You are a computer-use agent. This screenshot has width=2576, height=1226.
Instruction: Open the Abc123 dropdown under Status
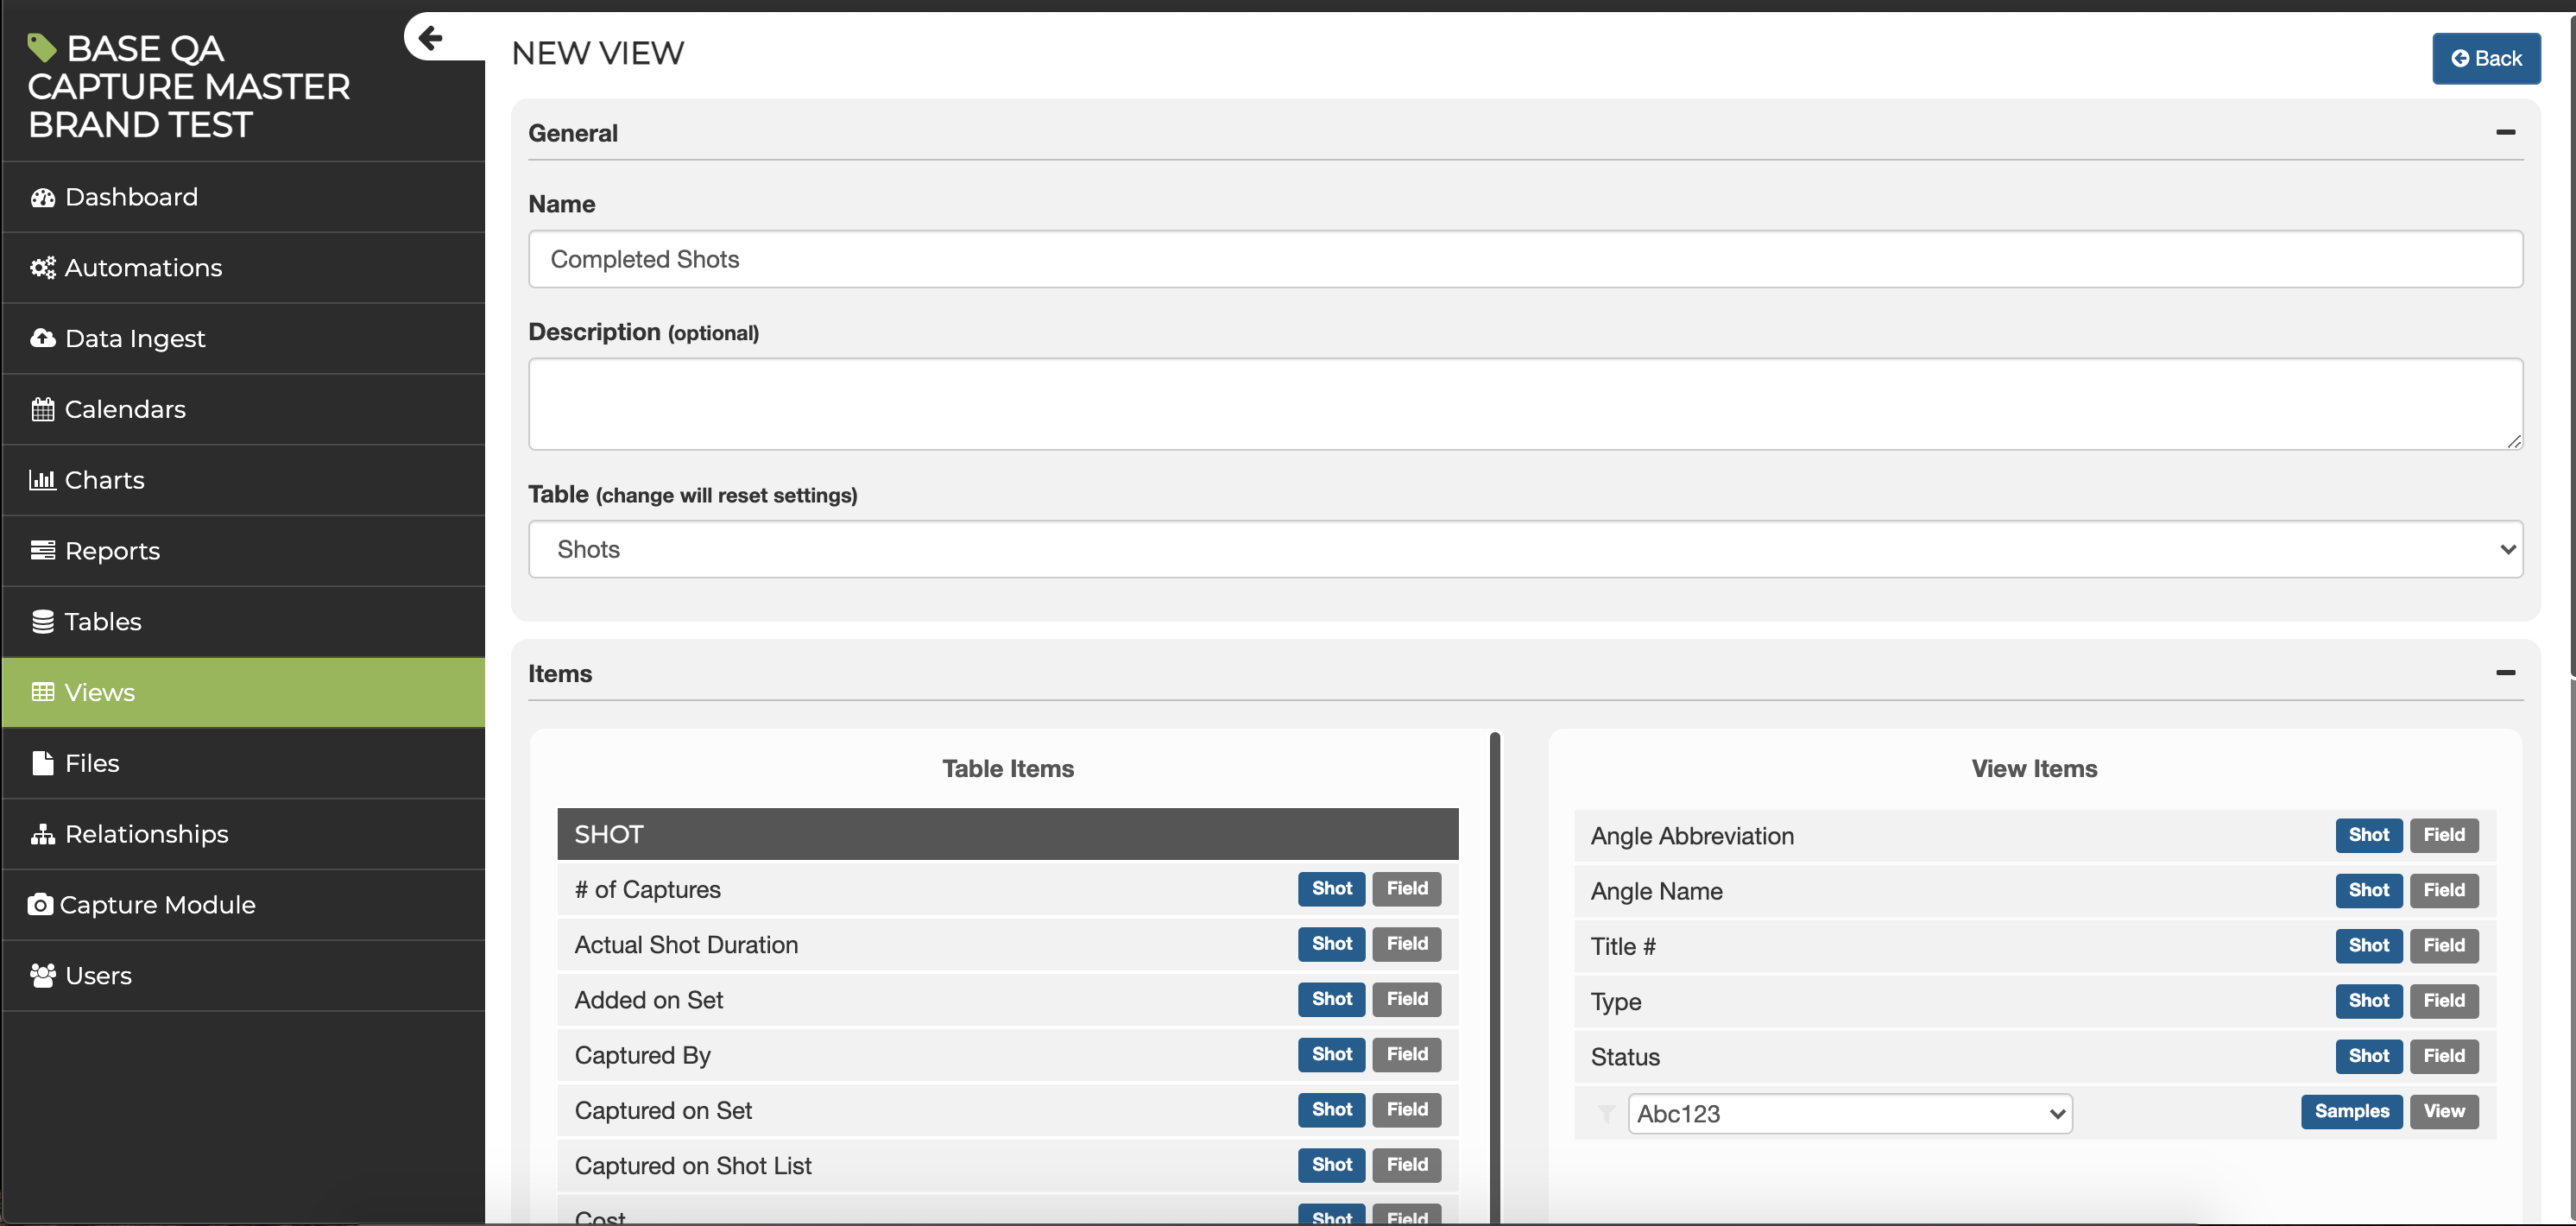pos(1849,1113)
